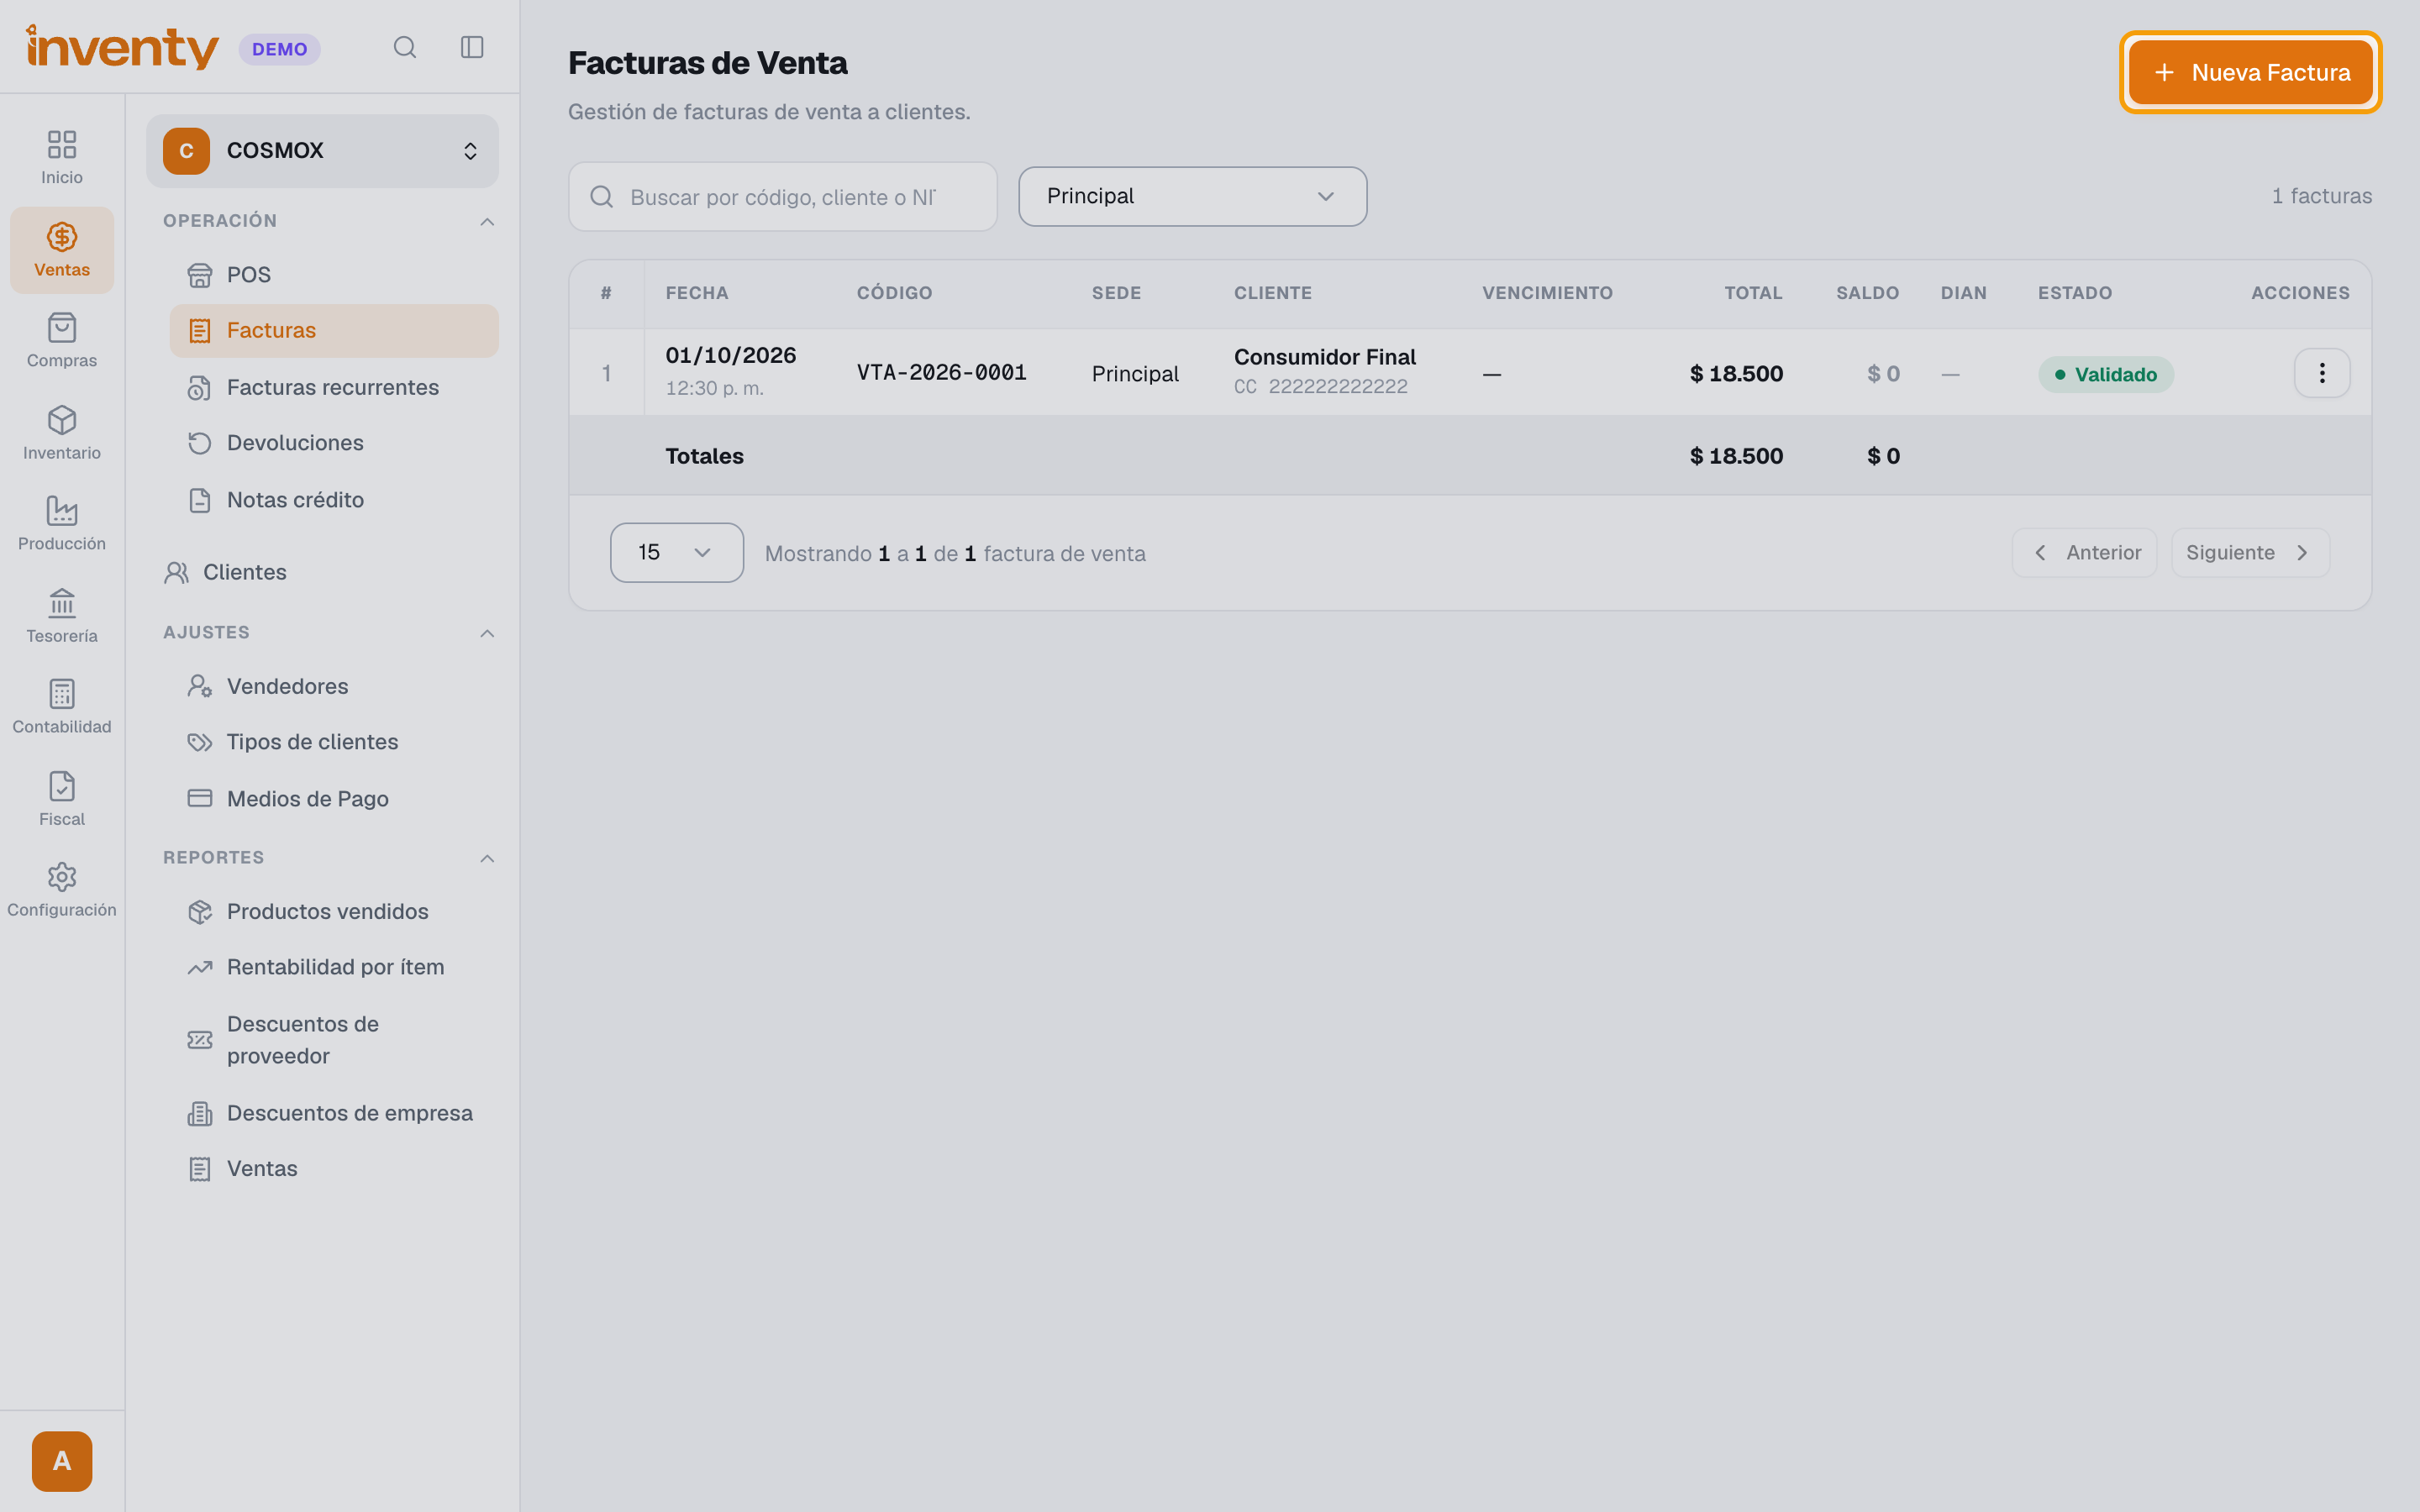Screen dimensions: 2420x1512
Task: Open the Contabilidad module
Action: [62, 707]
